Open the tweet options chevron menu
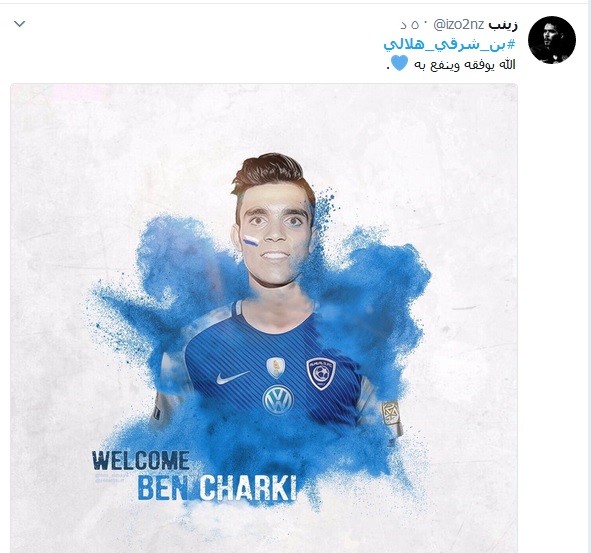The height and width of the screenshot is (553, 591). coord(20,24)
